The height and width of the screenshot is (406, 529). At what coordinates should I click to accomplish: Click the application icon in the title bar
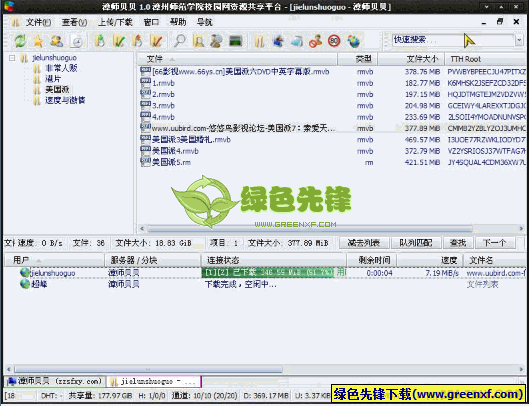[x=9, y=6]
